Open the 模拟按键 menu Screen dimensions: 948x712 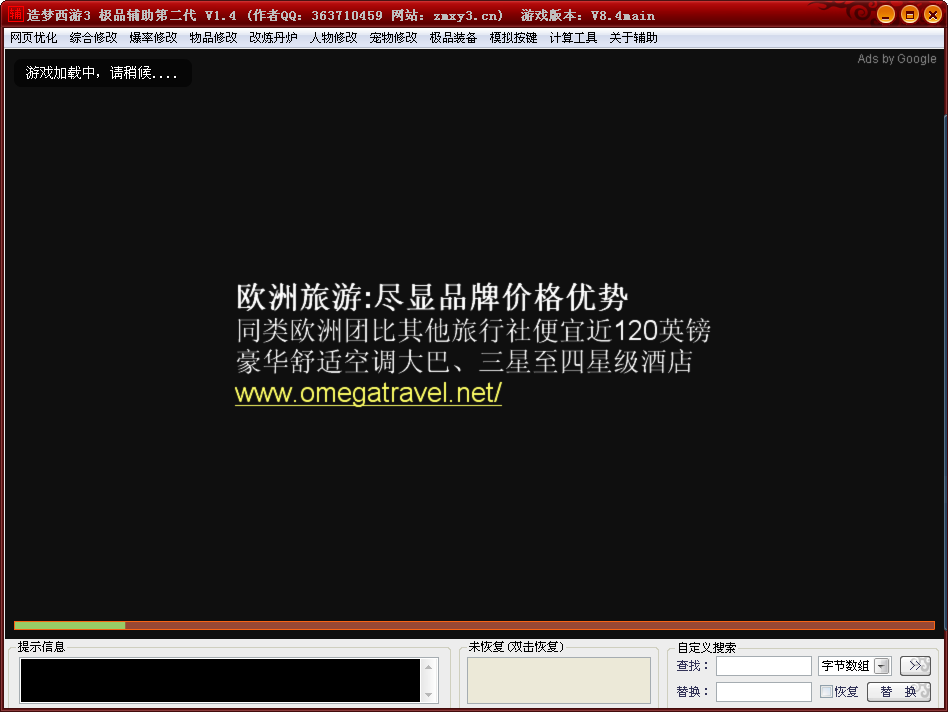(x=513, y=38)
